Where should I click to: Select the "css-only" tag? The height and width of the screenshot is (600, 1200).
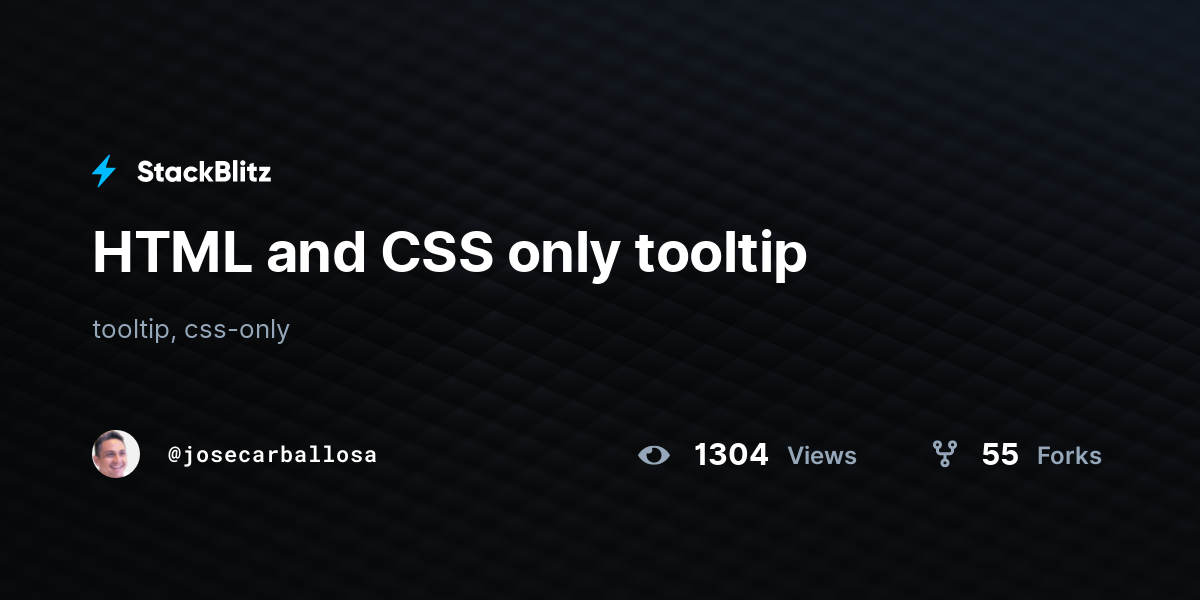point(237,329)
